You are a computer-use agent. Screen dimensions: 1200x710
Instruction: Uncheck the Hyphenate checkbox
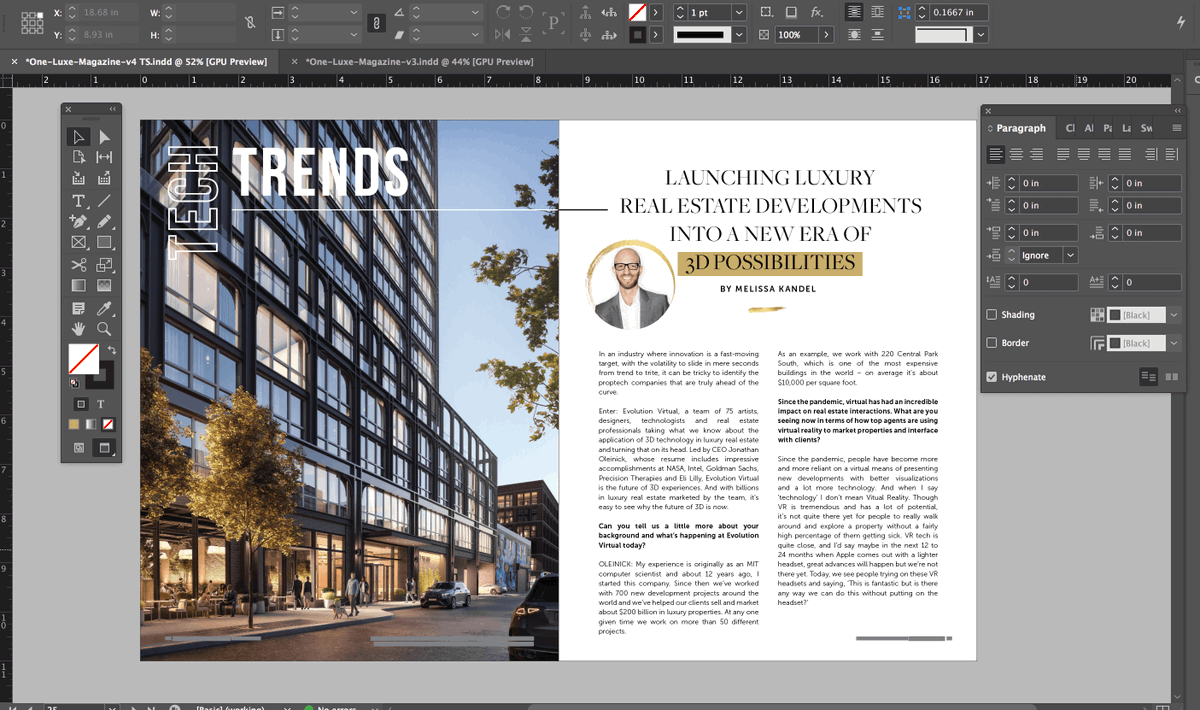pyautogui.click(x=991, y=377)
